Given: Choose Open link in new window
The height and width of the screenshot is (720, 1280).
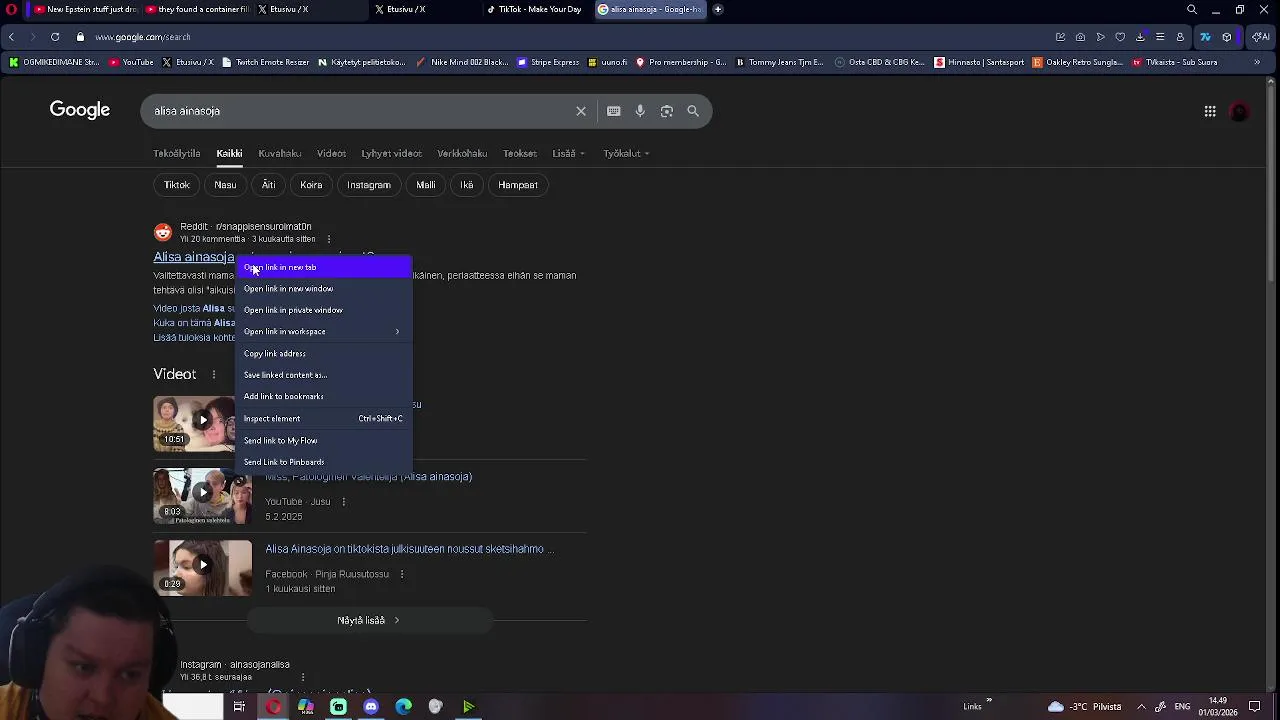Looking at the screenshot, I should point(323,289).
